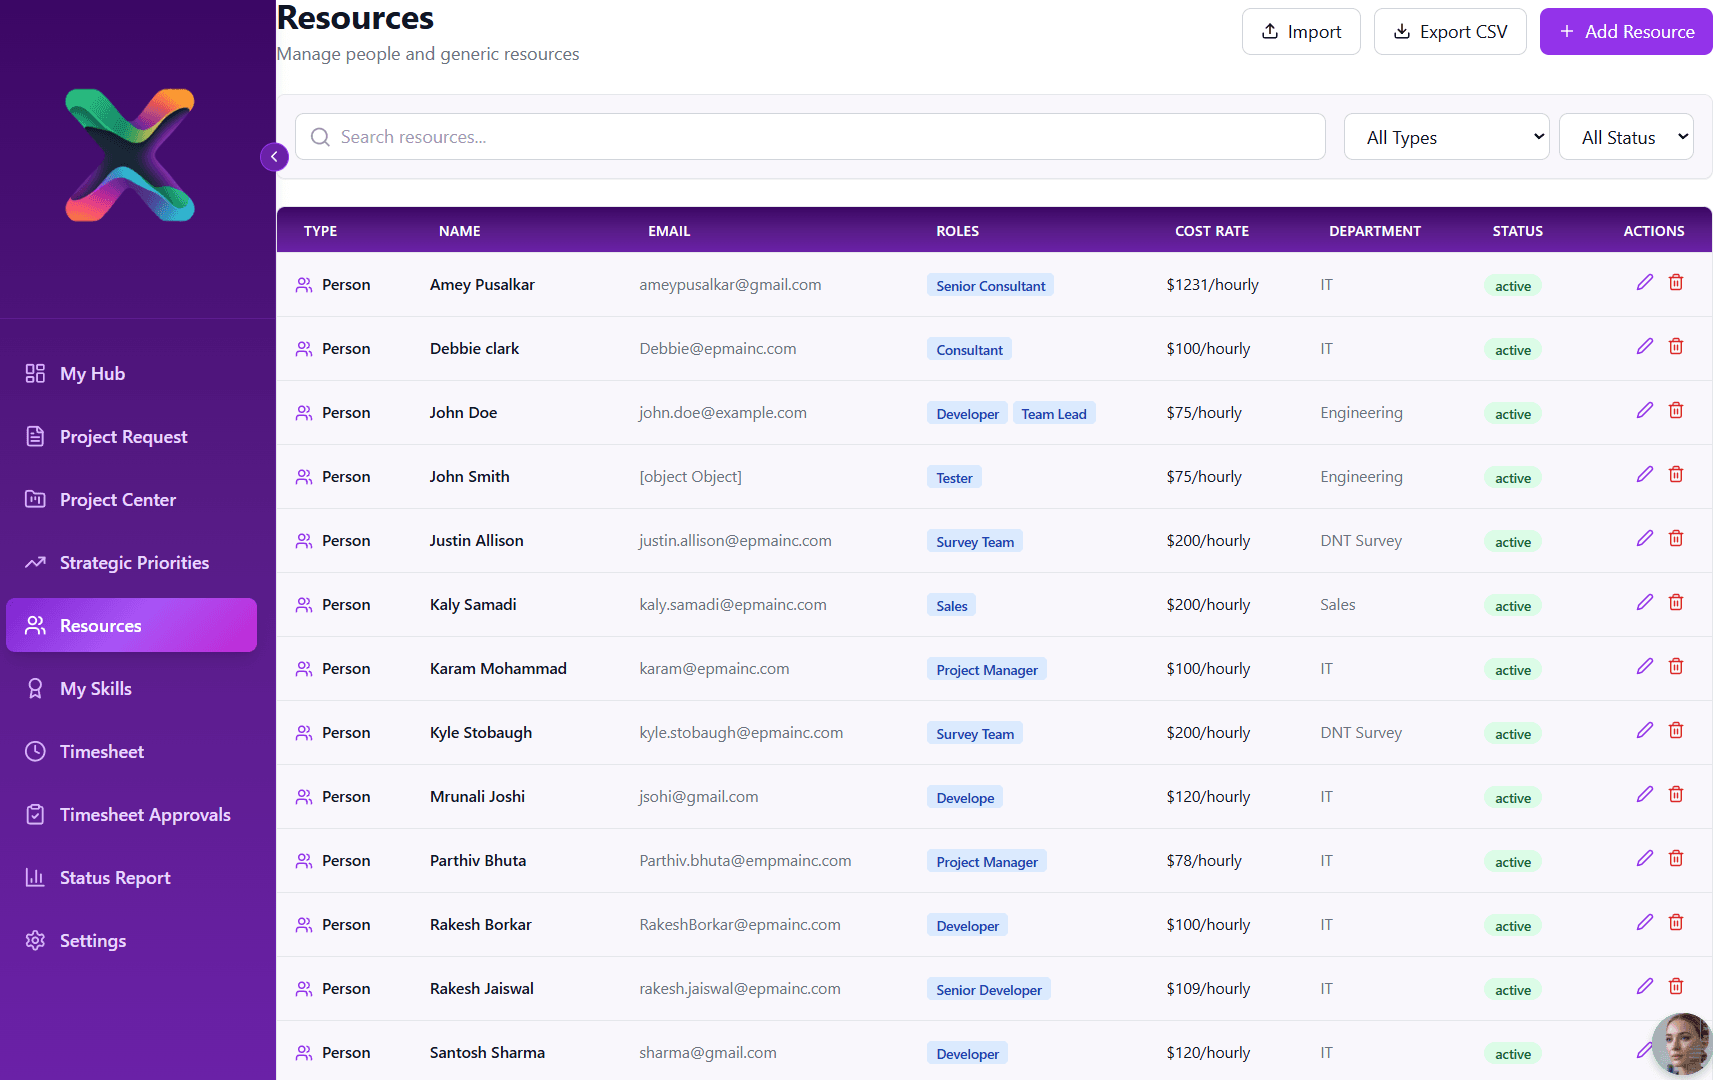Click the $78/hourly cost rate
The height and width of the screenshot is (1080, 1713).
(1204, 861)
